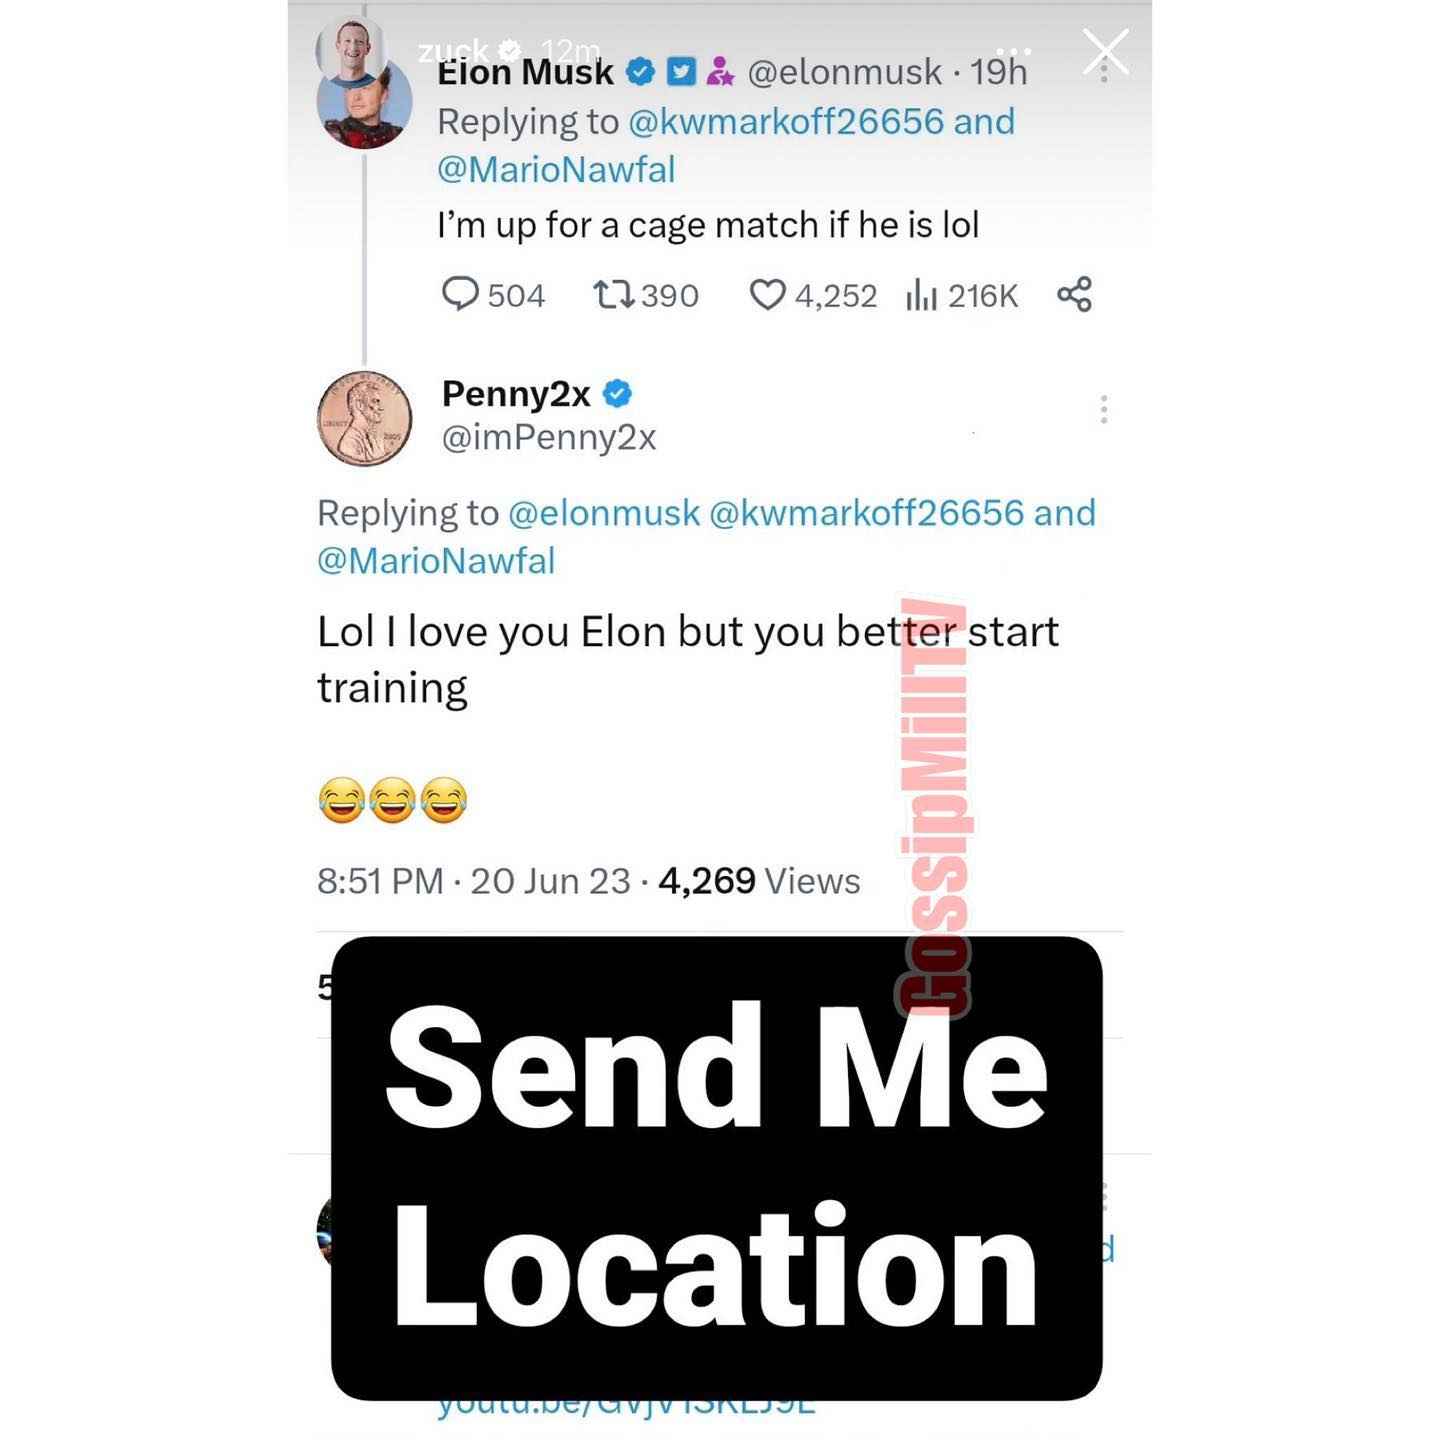Open the @imPenny2x handle

point(549,437)
